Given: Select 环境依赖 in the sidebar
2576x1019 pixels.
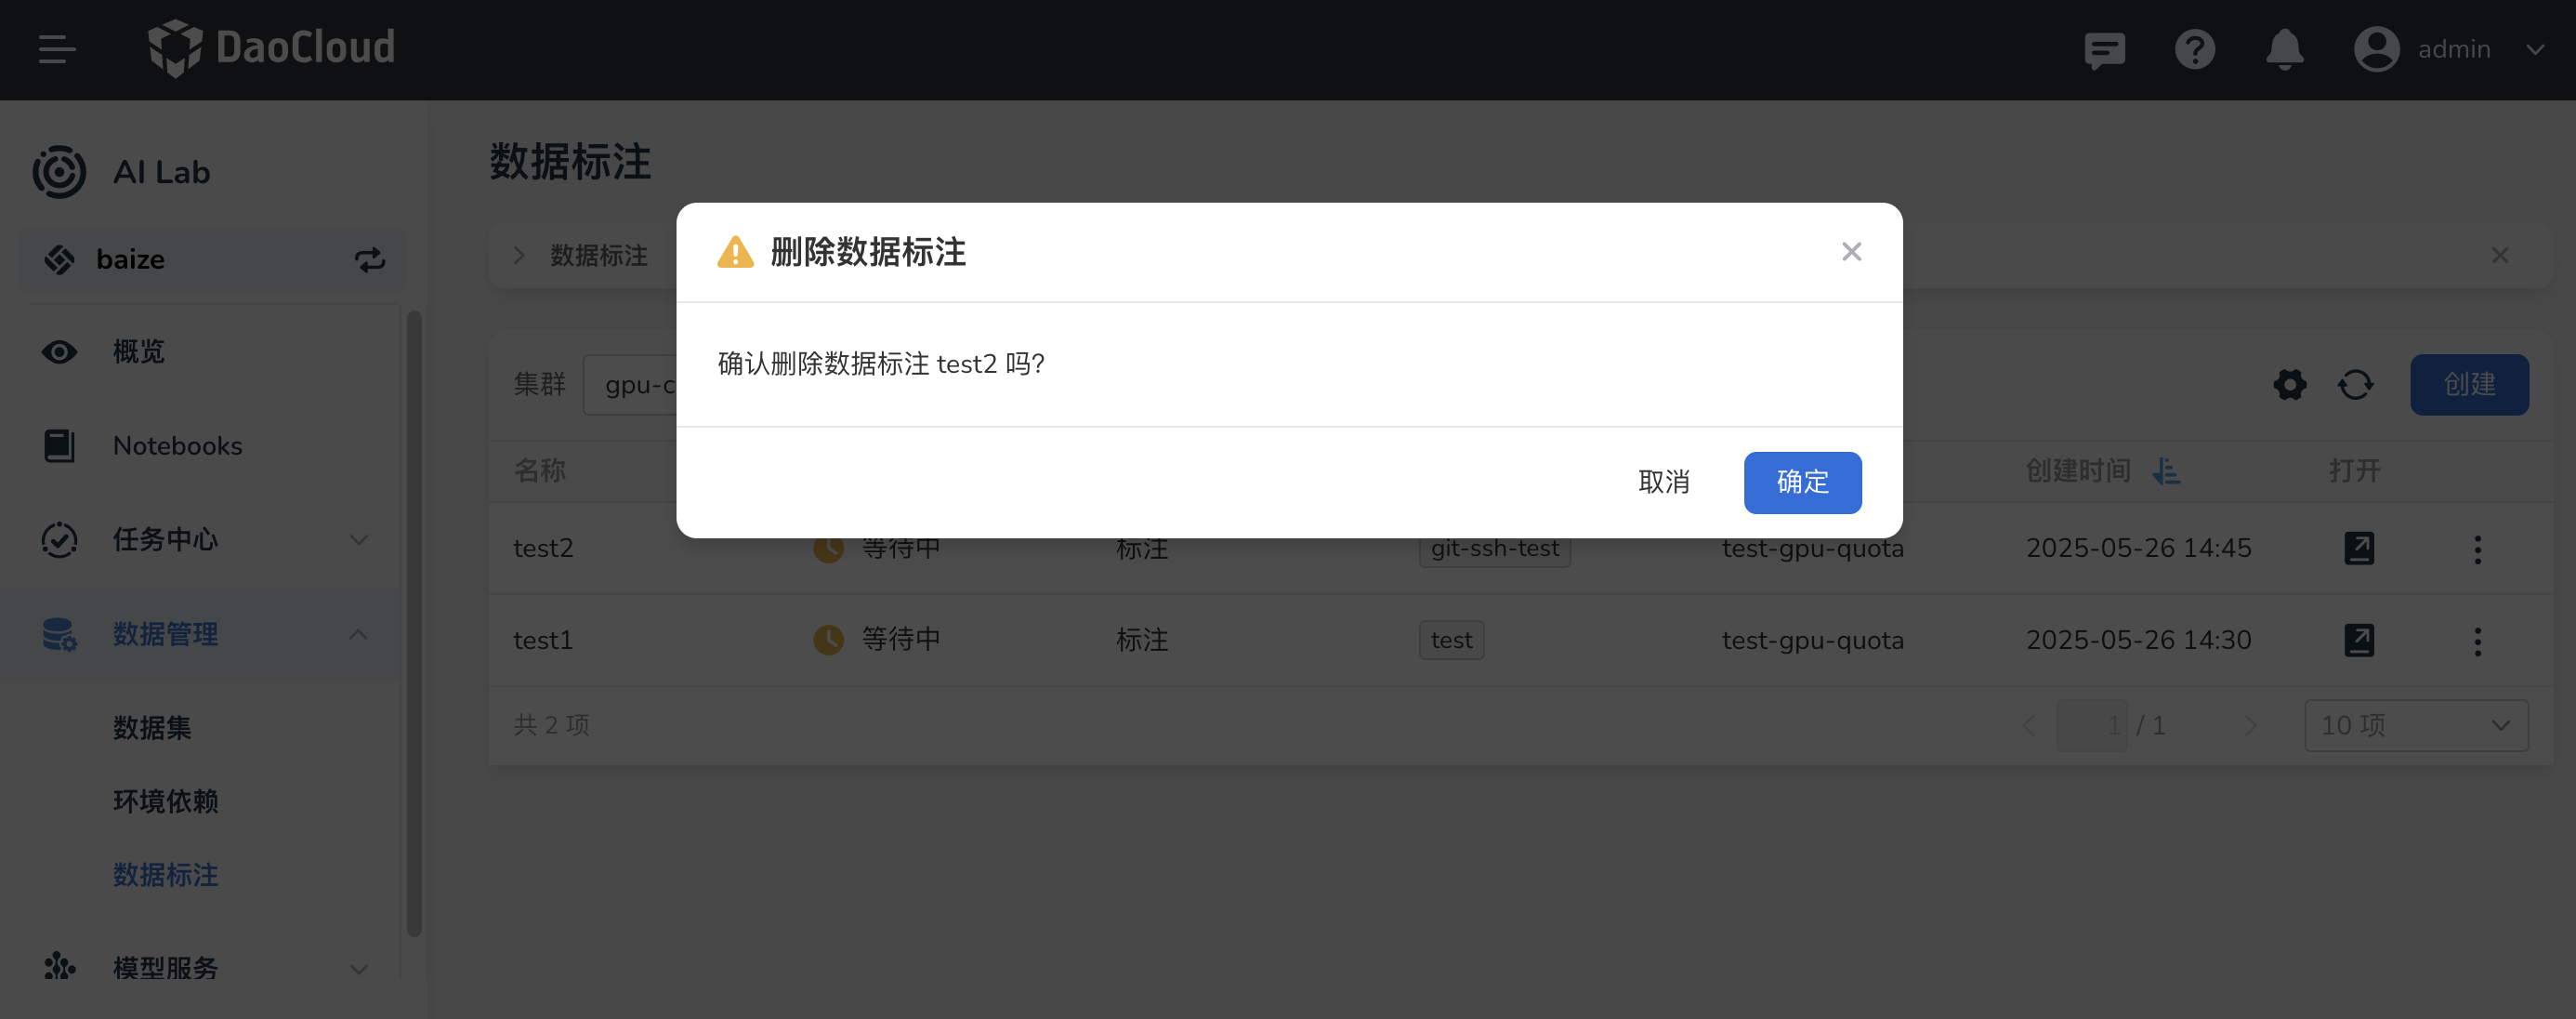Looking at the screenshot, I should (x=165, y=801).
